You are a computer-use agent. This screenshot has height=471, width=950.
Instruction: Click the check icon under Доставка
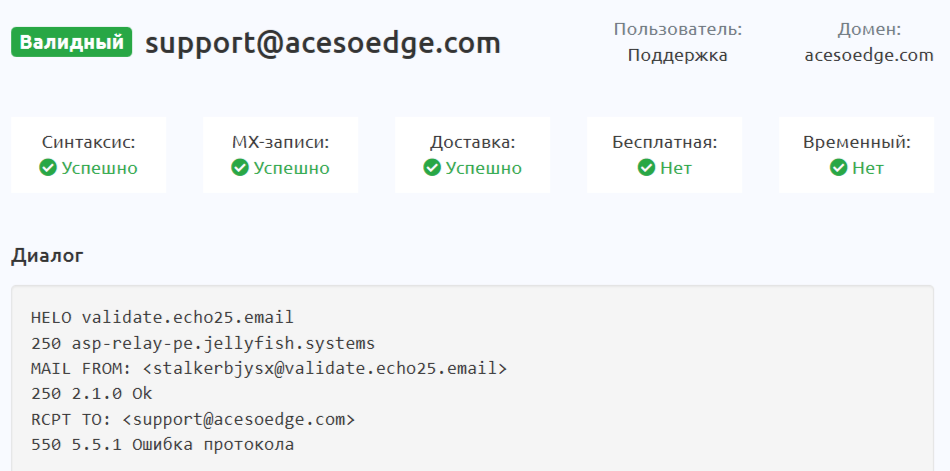tap(431, 168)
